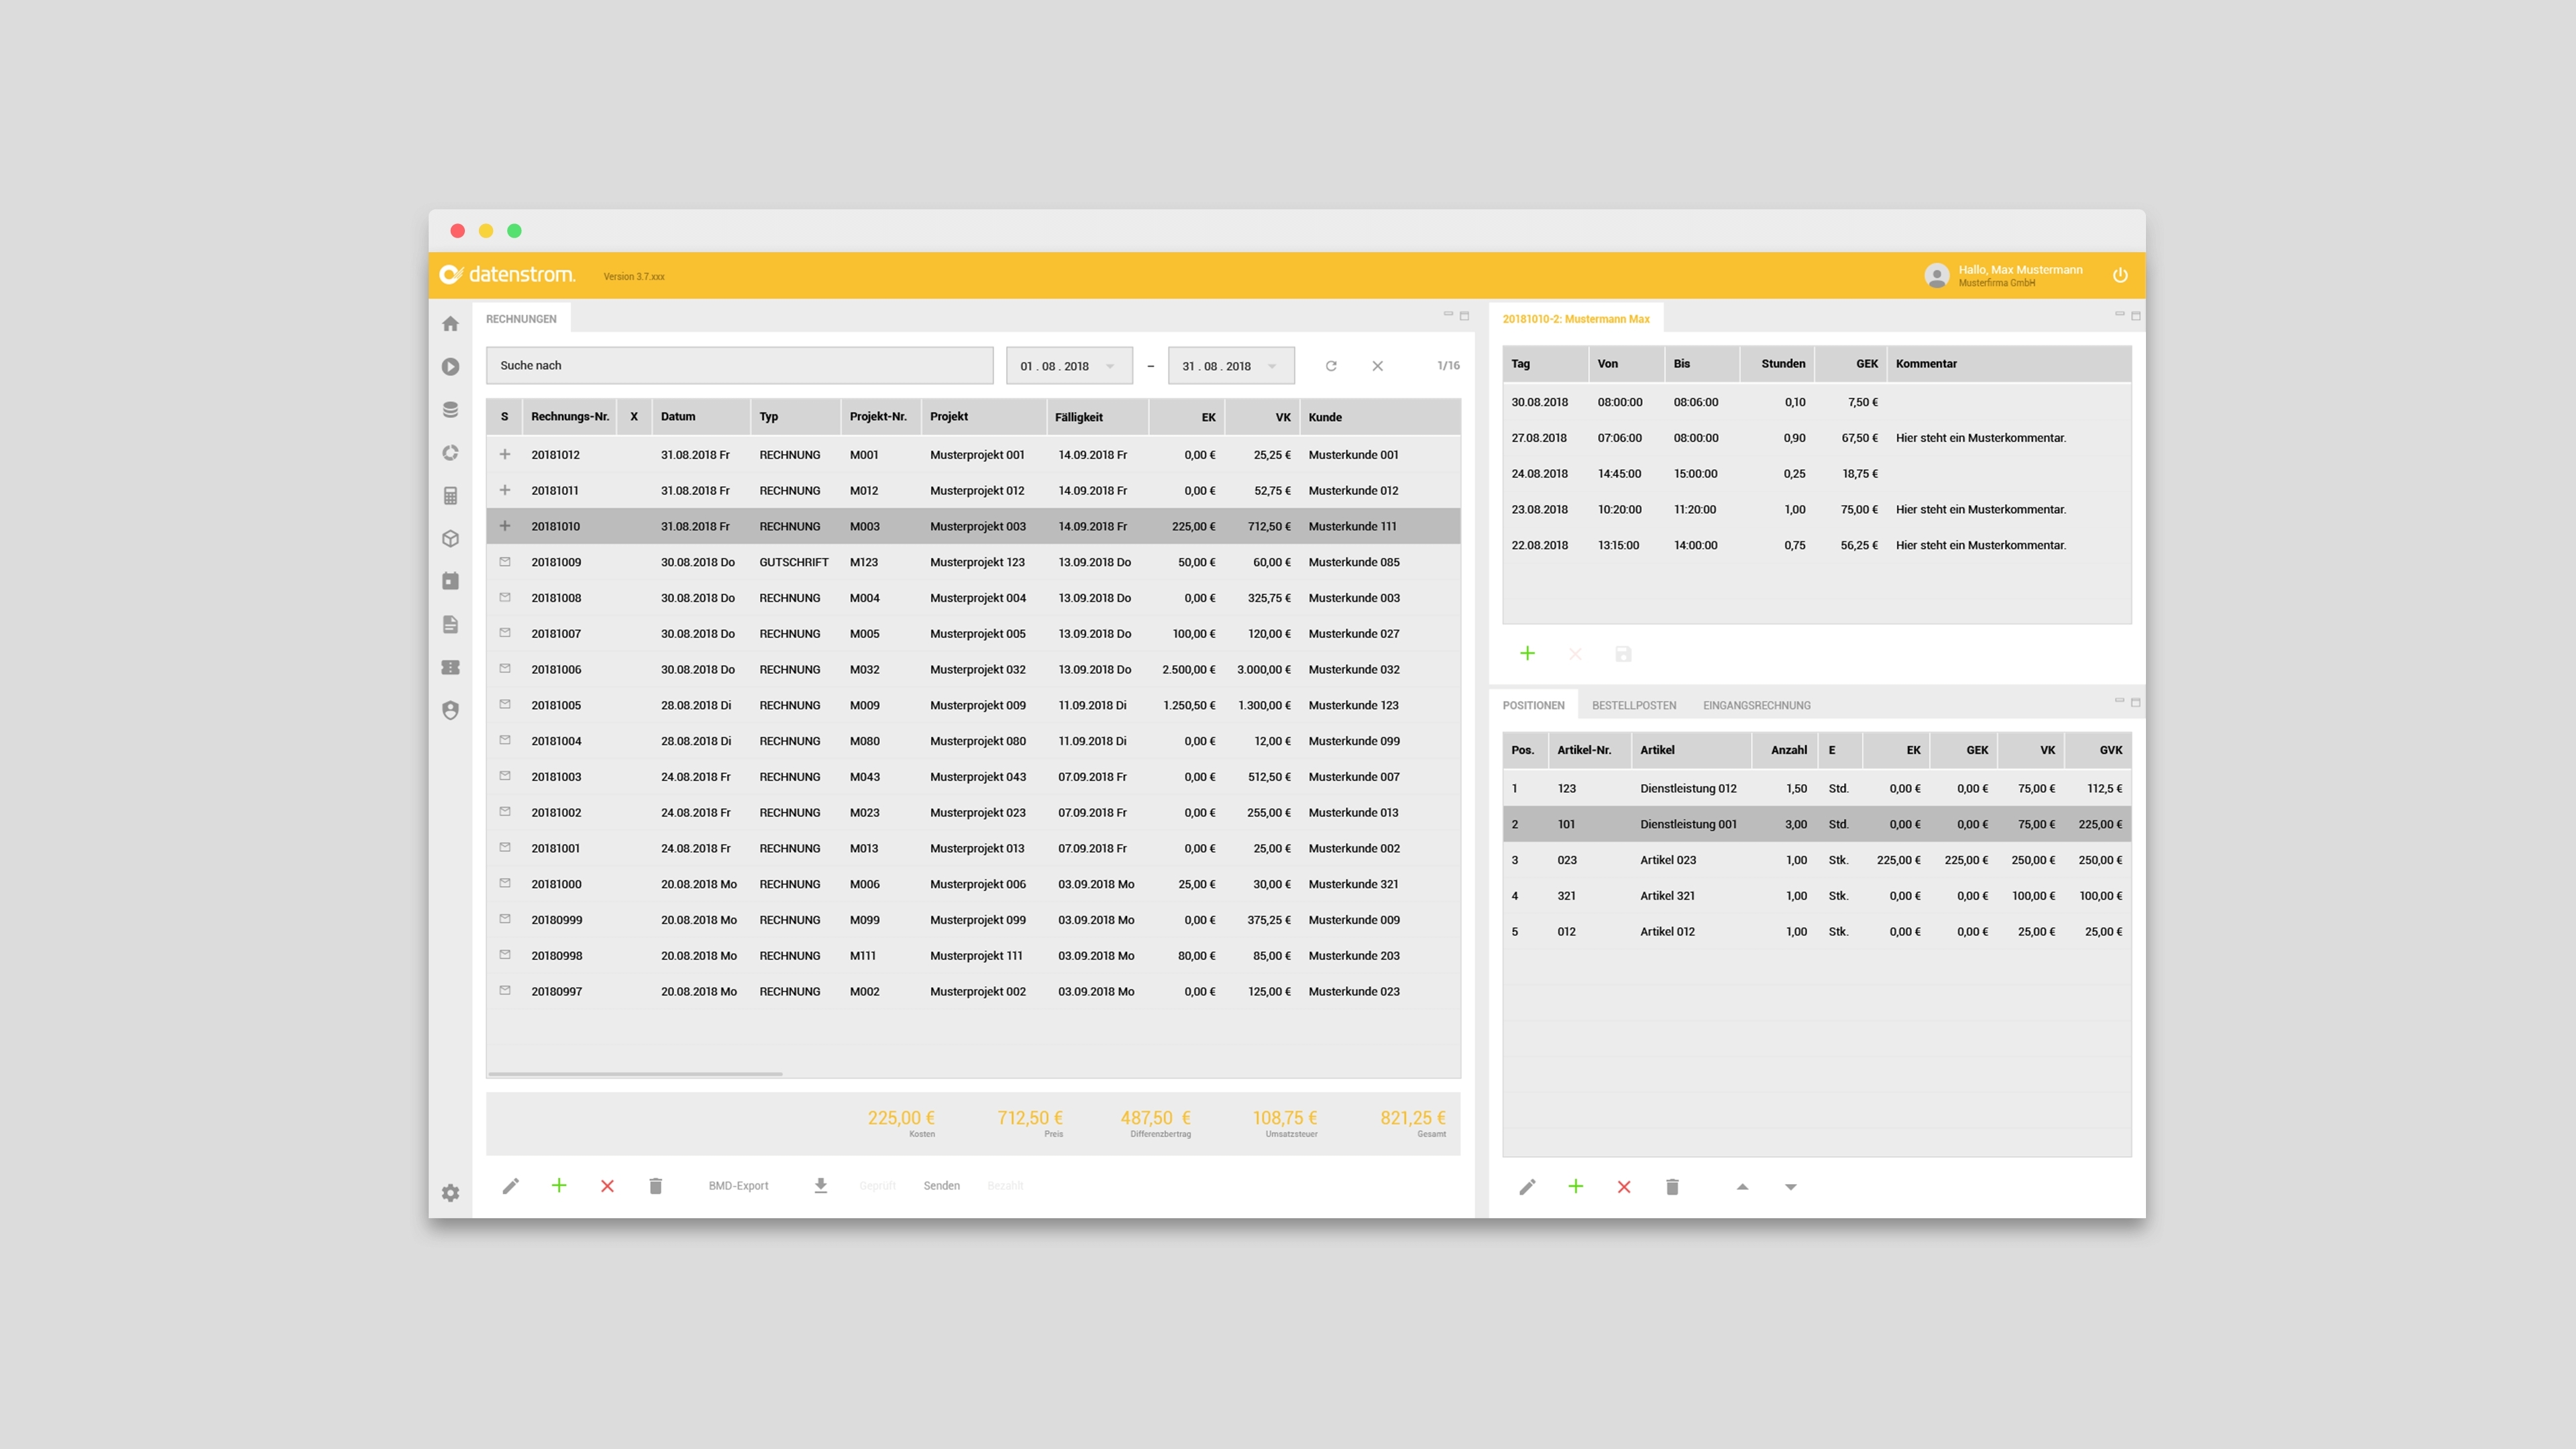Click the Suche nach search field

click(739, 365)
